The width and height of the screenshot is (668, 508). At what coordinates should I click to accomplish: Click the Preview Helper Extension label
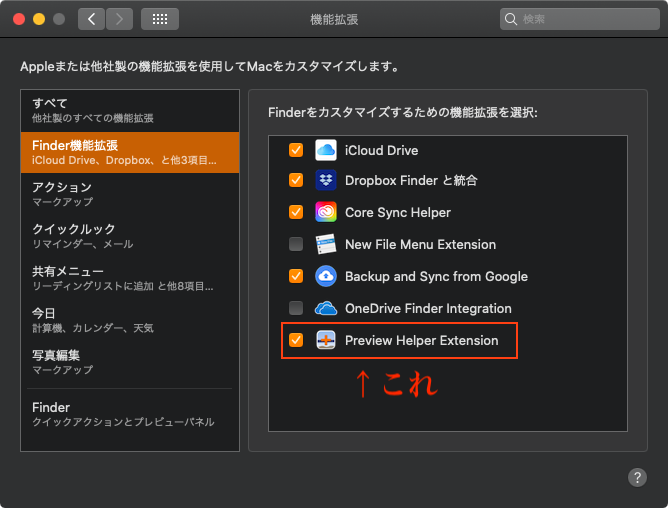tap(421, 341)
